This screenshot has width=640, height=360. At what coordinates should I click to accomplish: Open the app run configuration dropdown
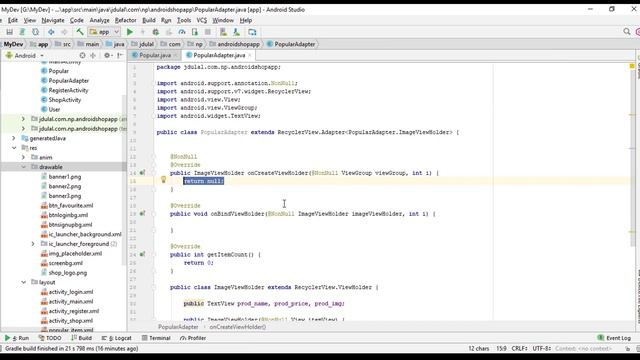pyautogui.click(x=104, y=32)
